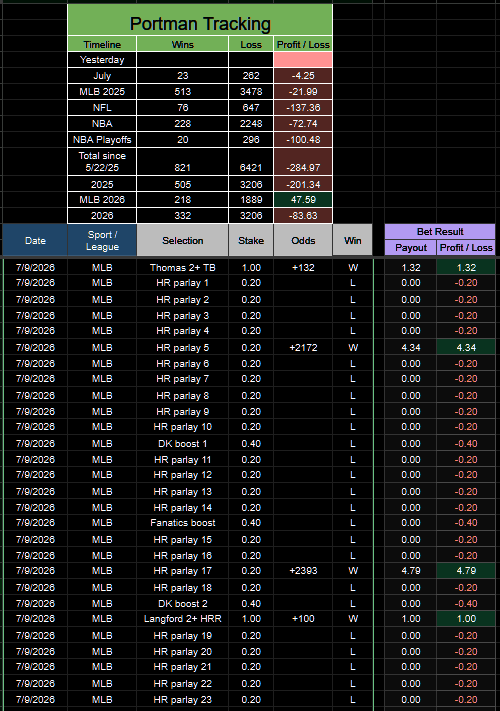Click the Selection column header

pyautogui.click(x=182, y=240)
